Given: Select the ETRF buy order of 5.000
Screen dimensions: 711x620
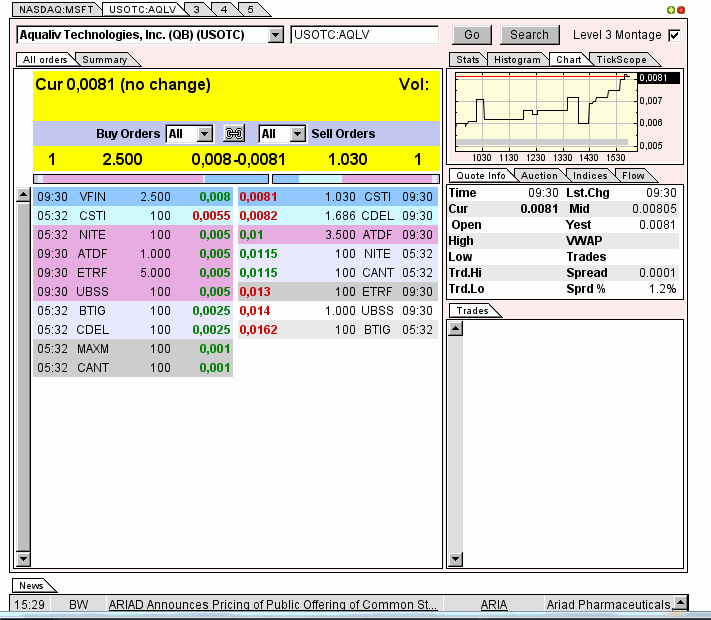Looking at the screenshot, I should [133, 273].
